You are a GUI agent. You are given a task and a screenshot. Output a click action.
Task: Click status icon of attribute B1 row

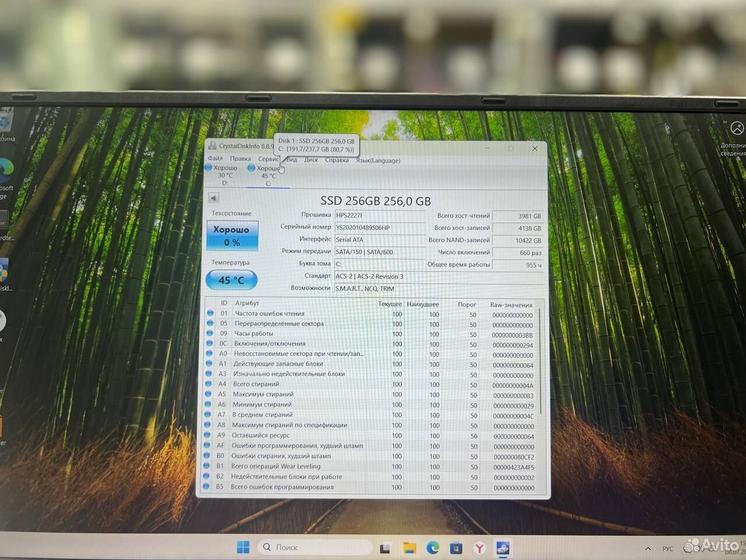206,466
